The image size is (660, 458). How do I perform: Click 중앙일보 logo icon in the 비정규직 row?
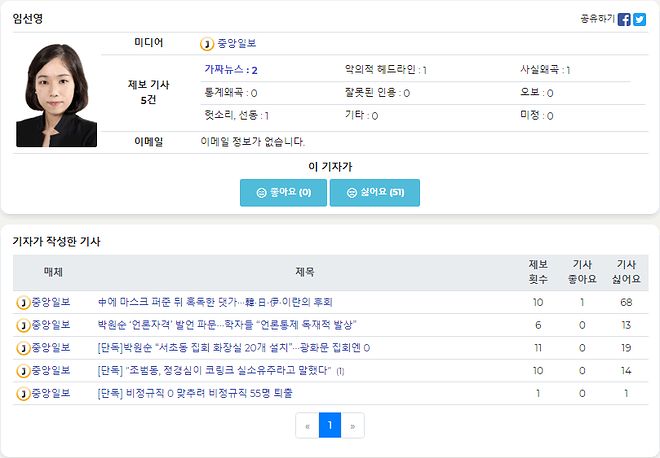click(23, 394)
